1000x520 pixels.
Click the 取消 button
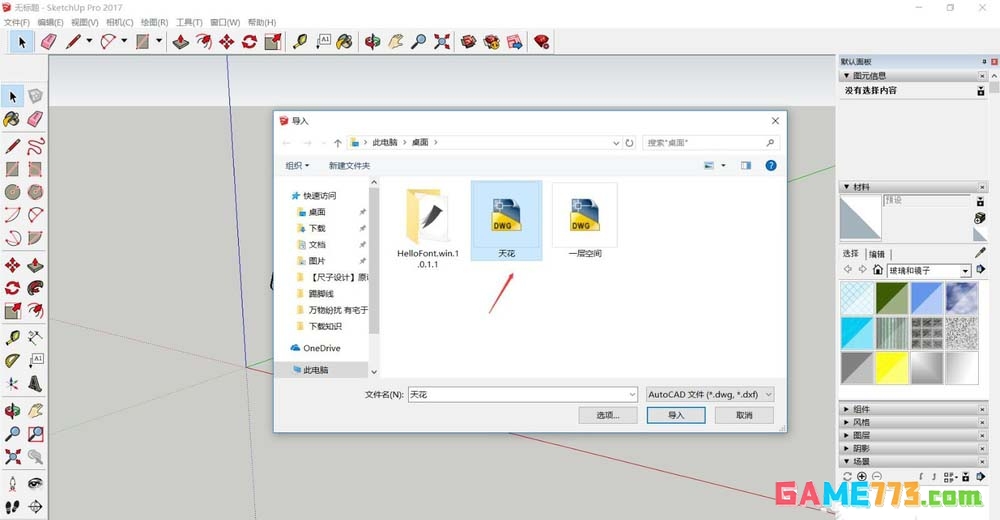744,415
